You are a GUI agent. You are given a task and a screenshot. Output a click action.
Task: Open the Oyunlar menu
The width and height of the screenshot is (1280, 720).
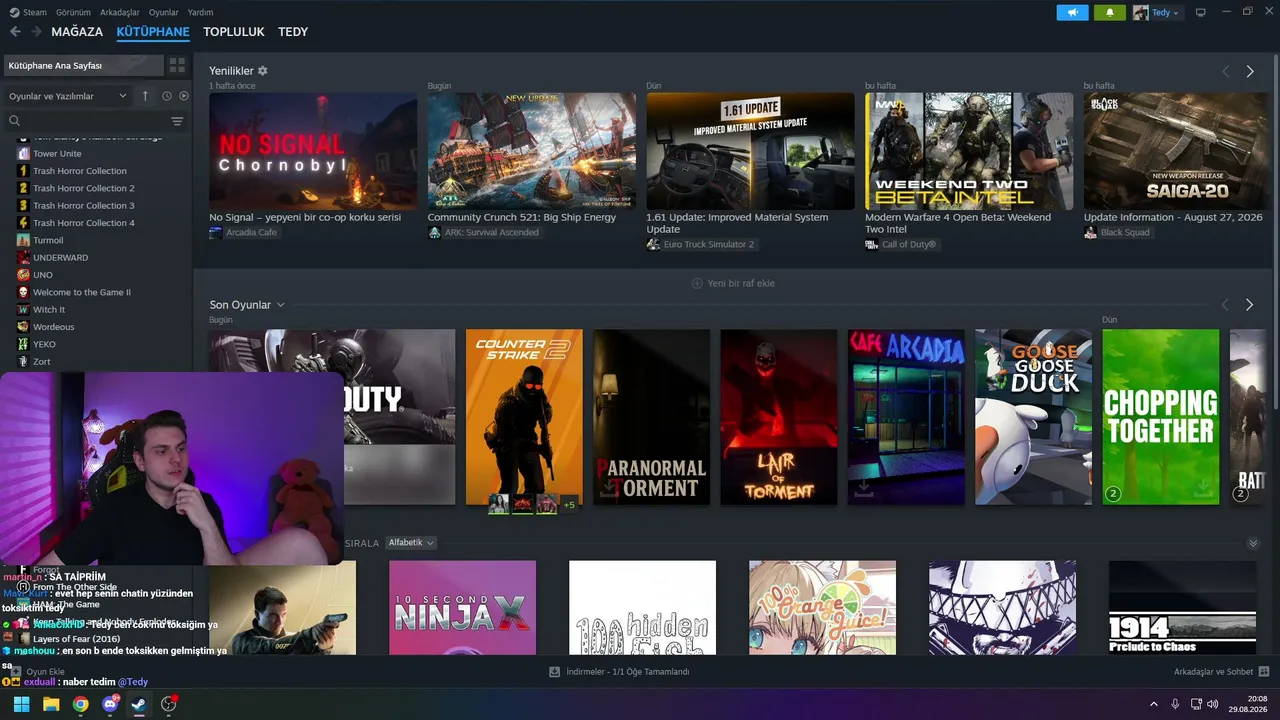[164, 12]
